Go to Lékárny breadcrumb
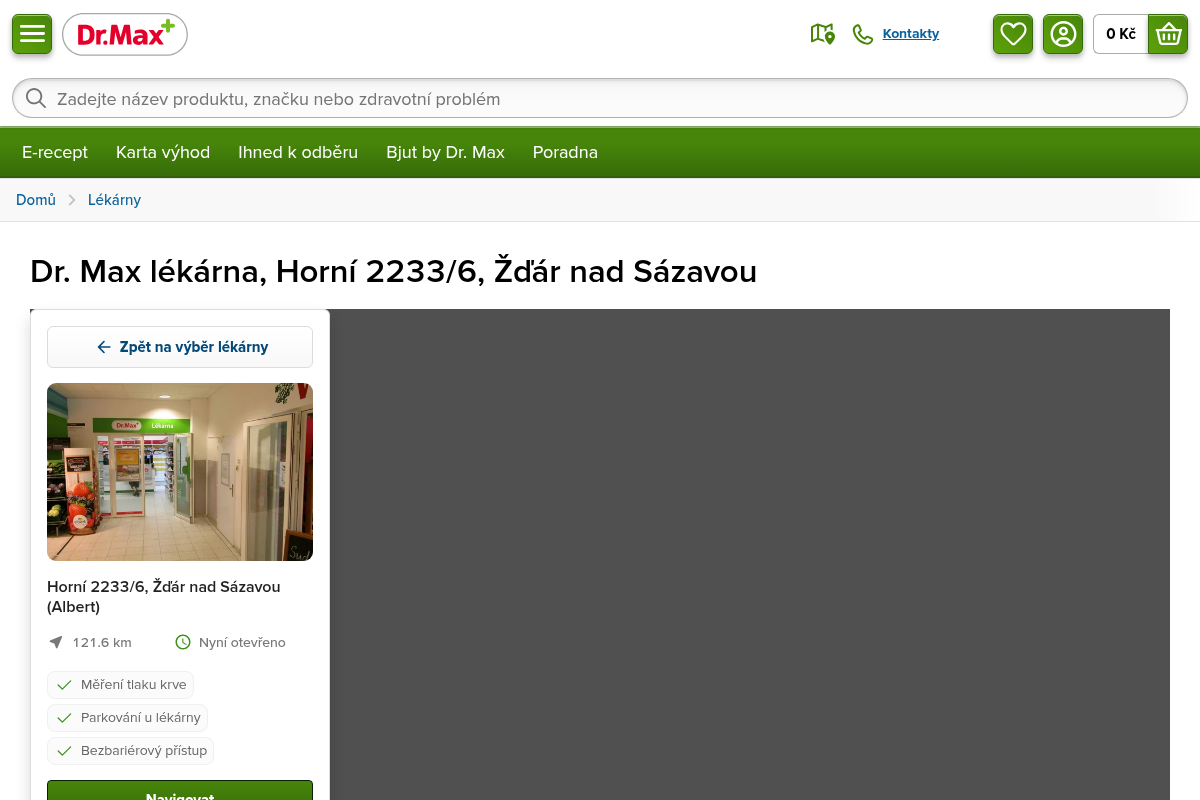Screen dimensions: 1200x800 click(114, 200)
